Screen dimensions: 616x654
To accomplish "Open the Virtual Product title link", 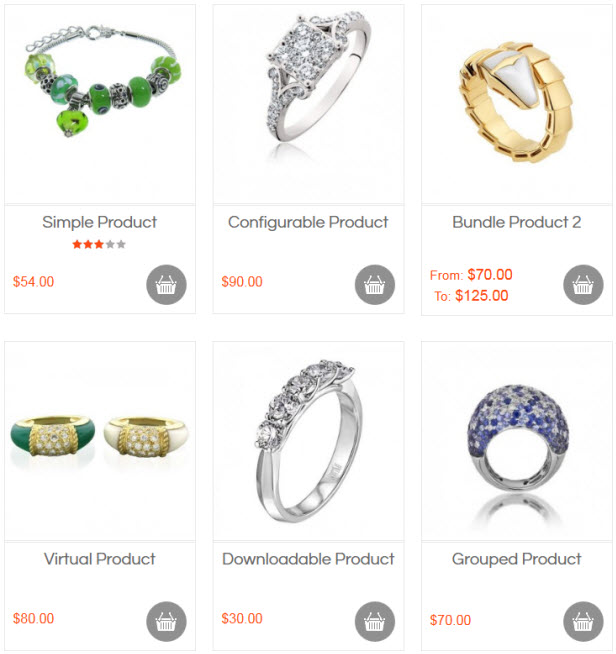I will click(x=99, y=559).
